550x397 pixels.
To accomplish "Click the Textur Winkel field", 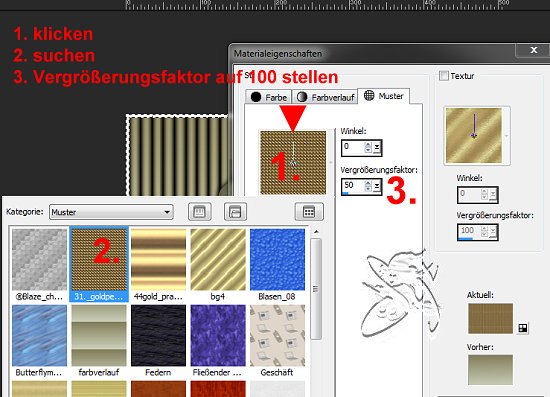I will click(469, 194).
